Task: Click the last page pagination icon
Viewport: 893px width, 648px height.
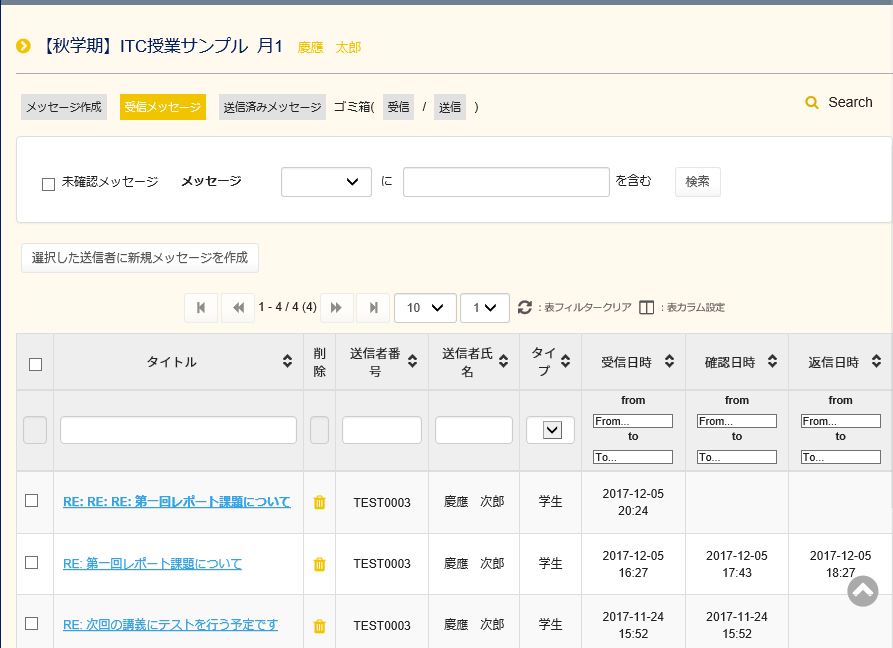Action: (x=373, y=308)
